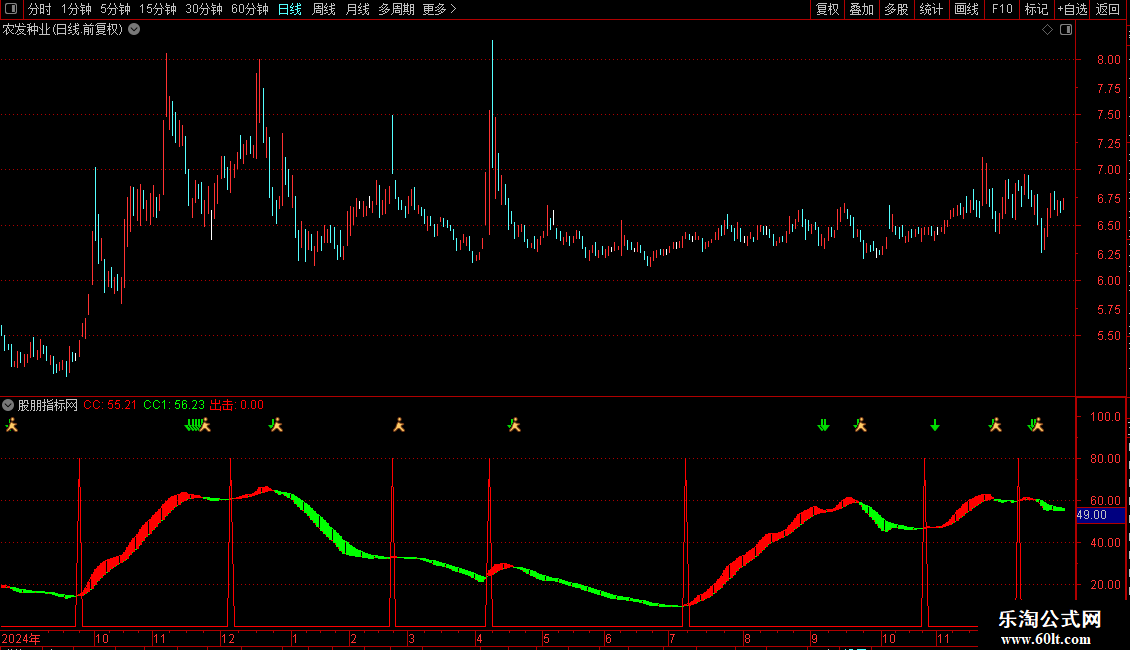The height and width of the screenshot is (650, 1130).
Task: Click the 20.00 indicator axis label
Action: coord(1105,584)
